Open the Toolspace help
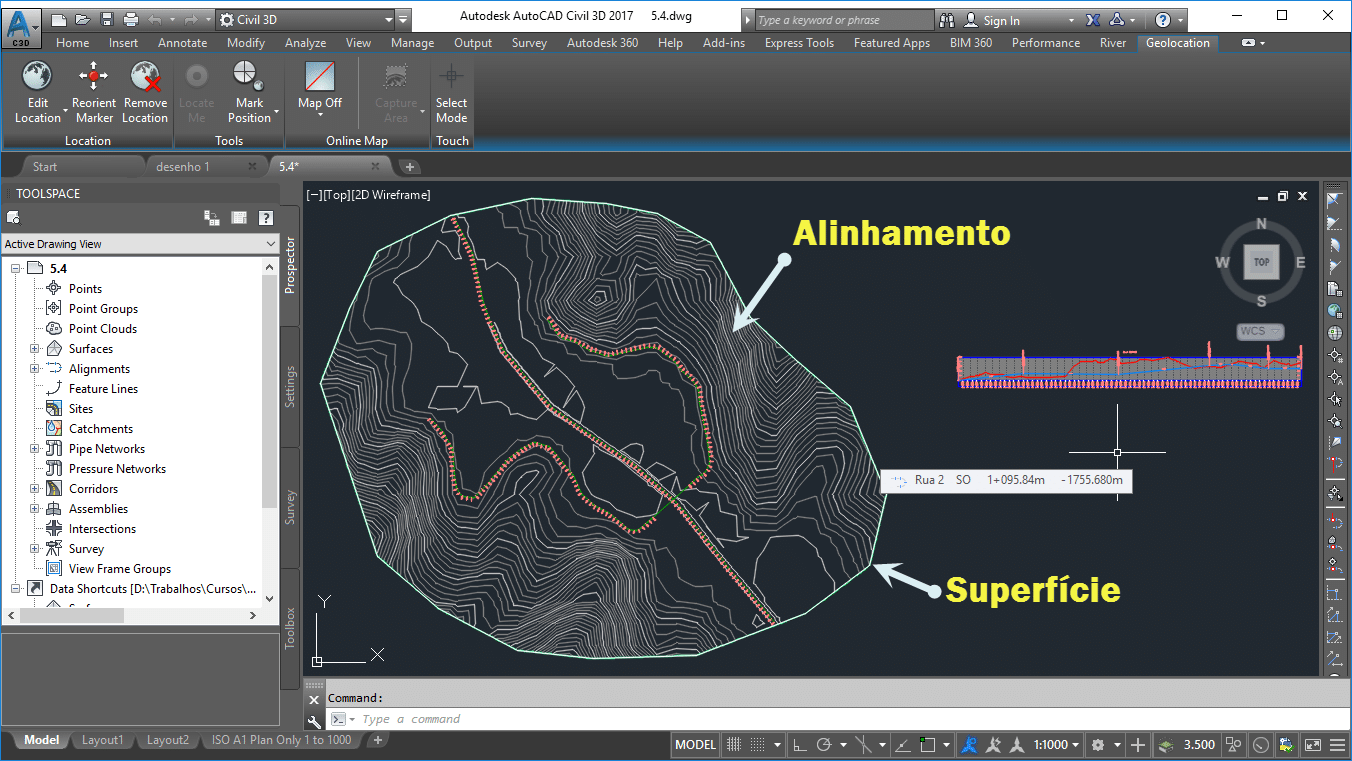The width and height of the screenshot is (1352, 761). pos(265,217)
